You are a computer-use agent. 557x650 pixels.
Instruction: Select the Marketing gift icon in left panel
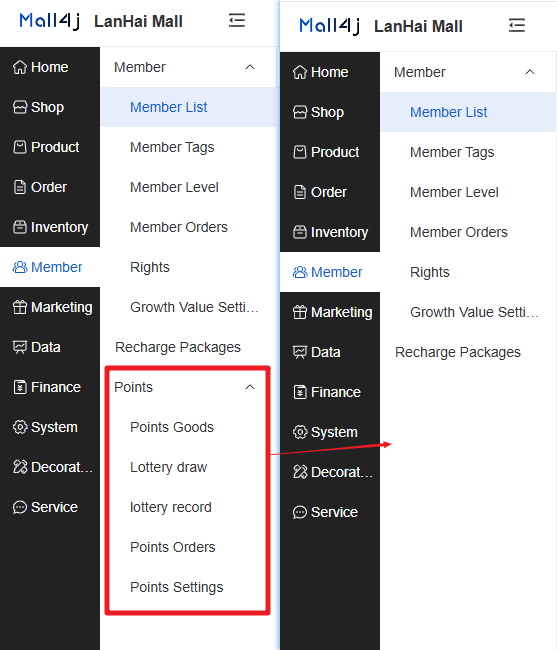point(19,307)
